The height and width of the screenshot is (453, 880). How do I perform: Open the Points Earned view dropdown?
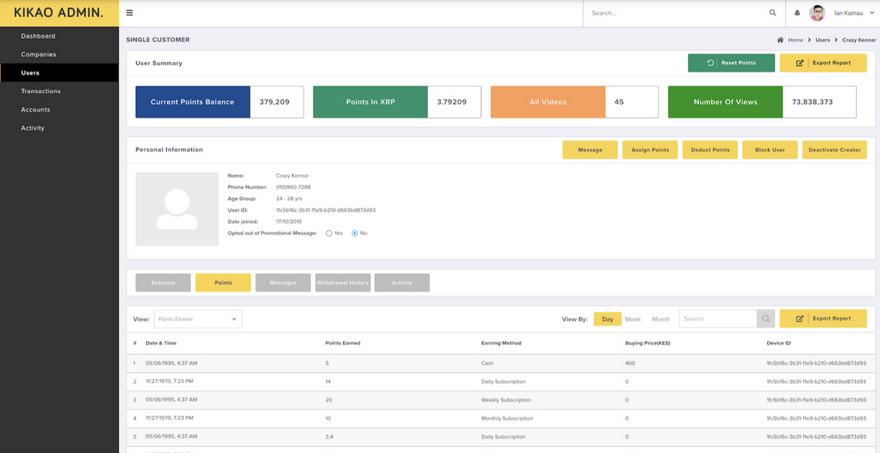(198, 319)
